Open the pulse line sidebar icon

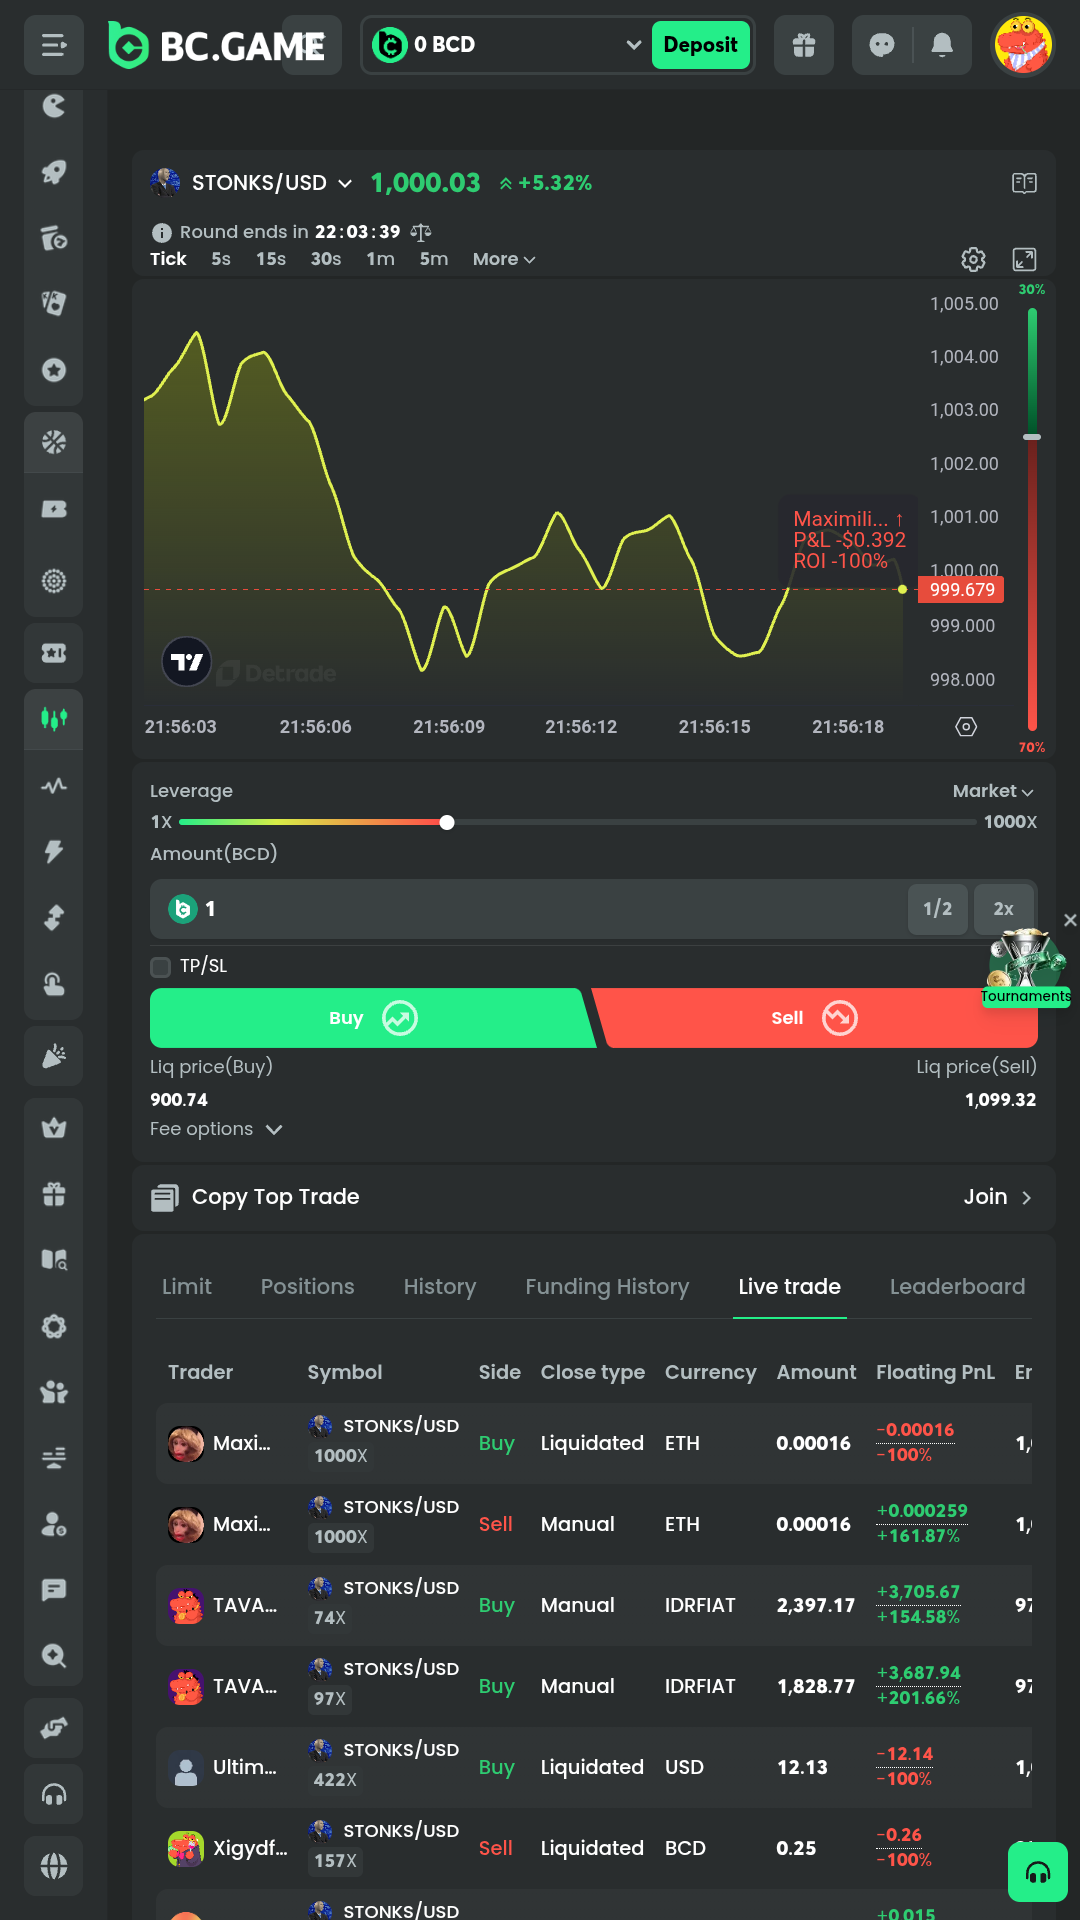point(54,786)
